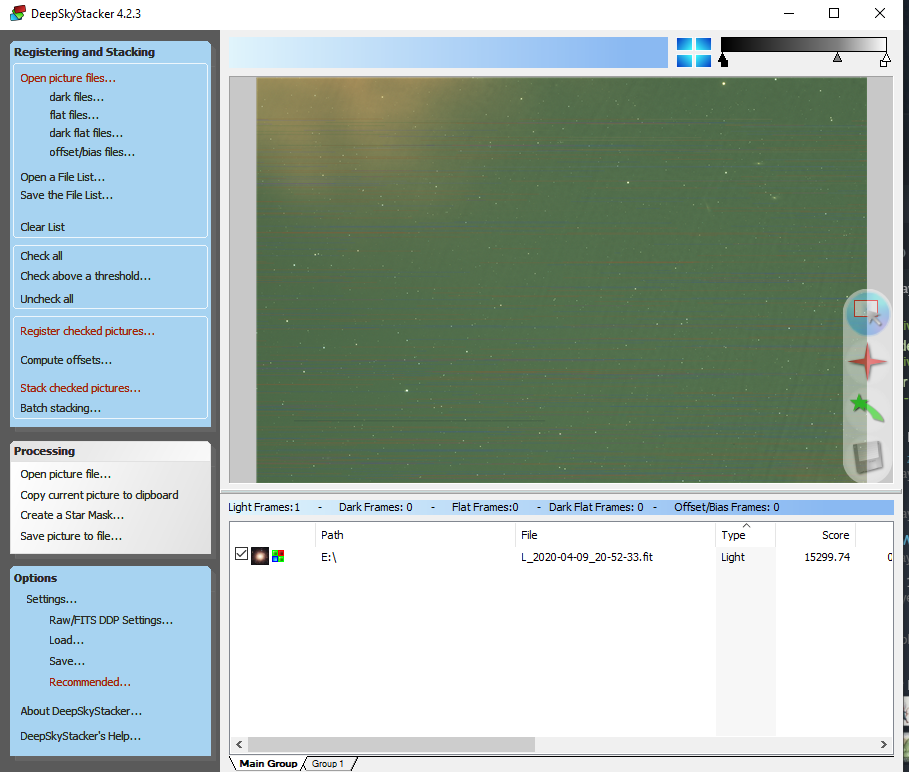Open DeepSkyStacker's Help

click(81, 736)
